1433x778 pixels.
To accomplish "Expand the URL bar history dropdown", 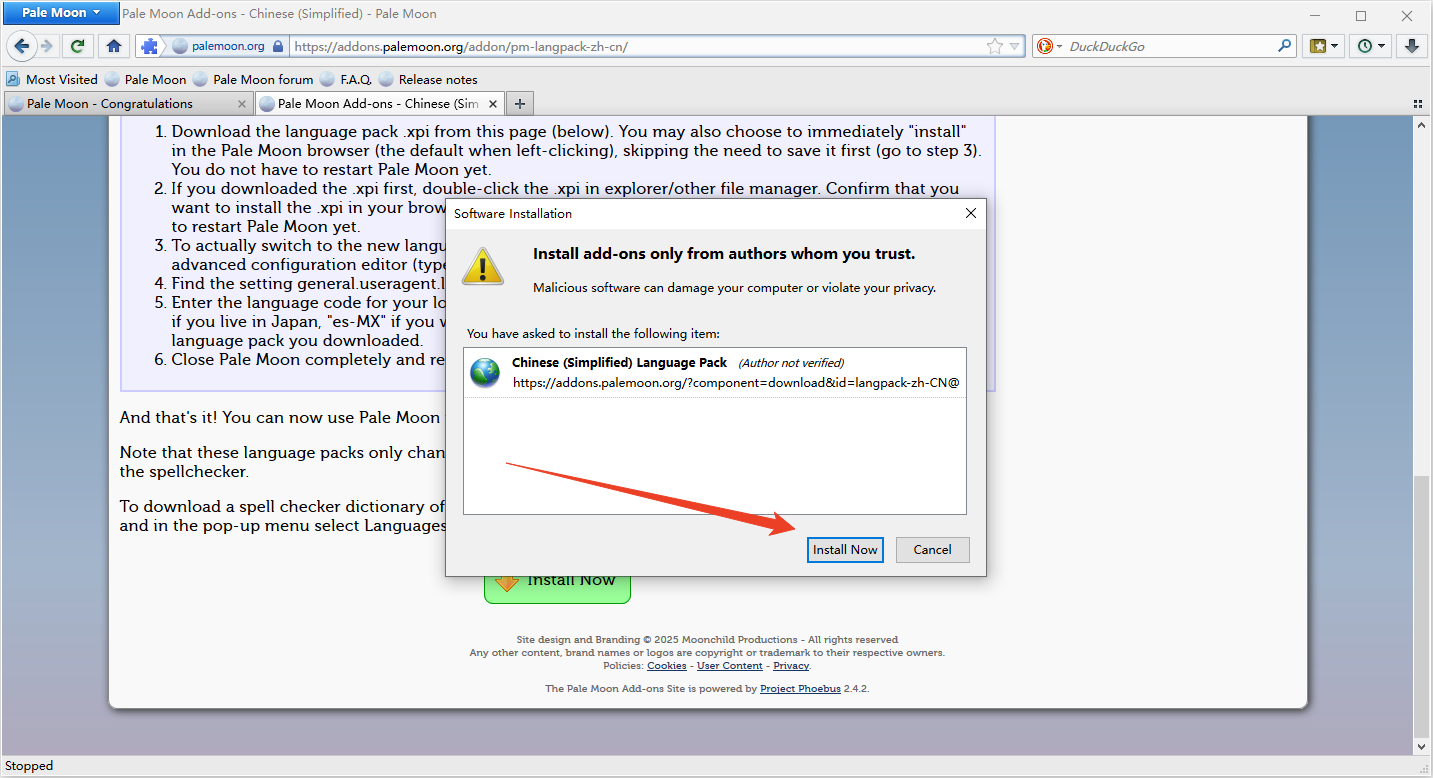I will pyautogui.click(x=1014, y=46).
